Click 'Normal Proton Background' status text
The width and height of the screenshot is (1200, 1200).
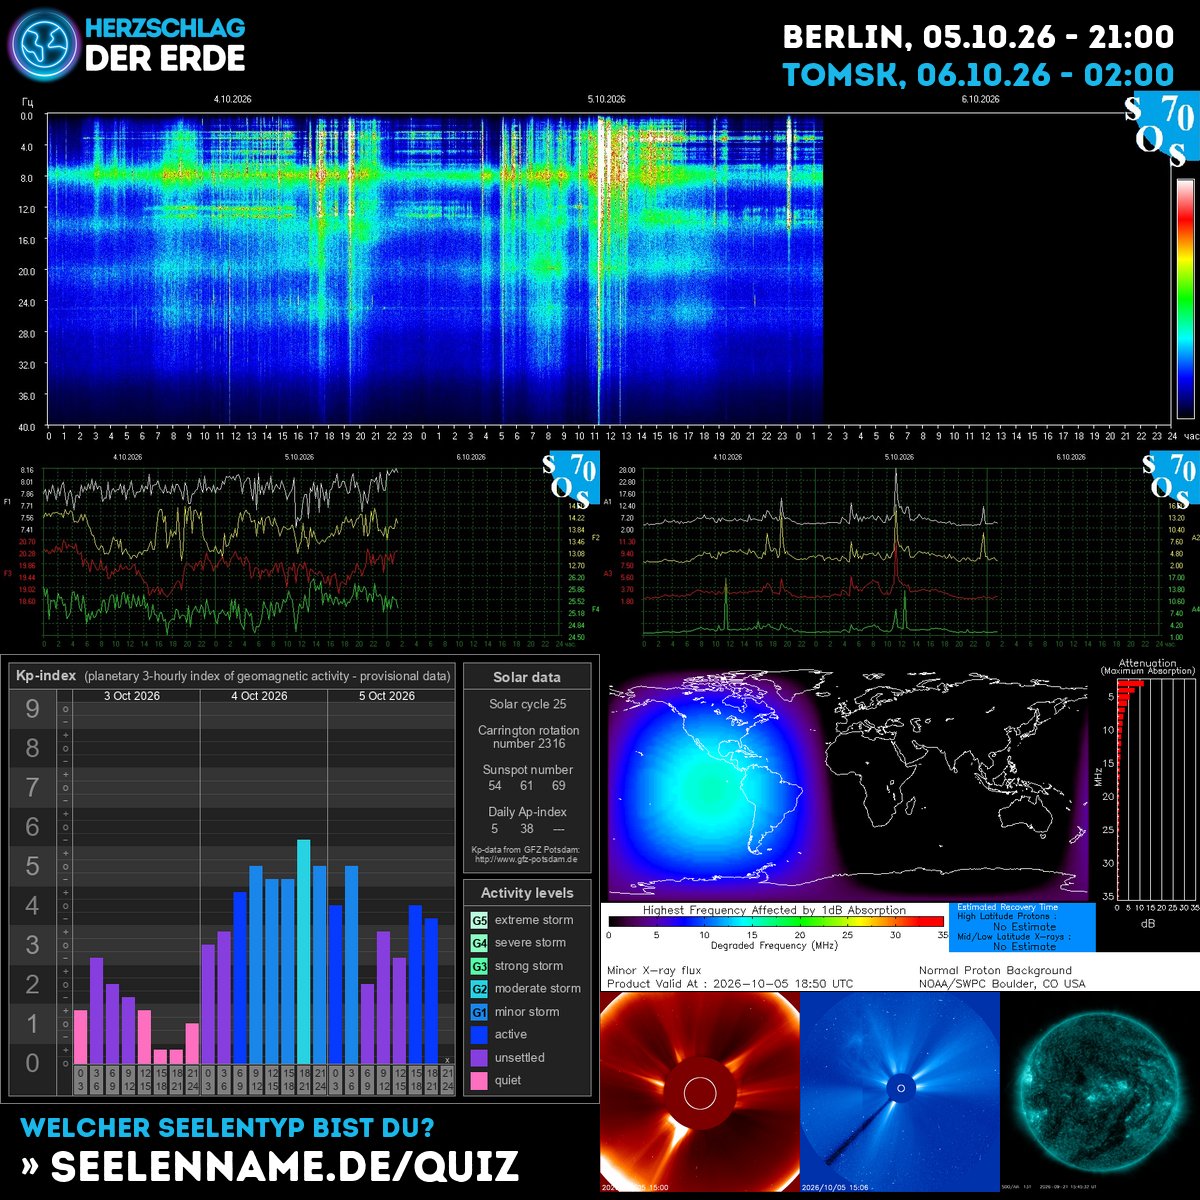click(x=995, y=970)
